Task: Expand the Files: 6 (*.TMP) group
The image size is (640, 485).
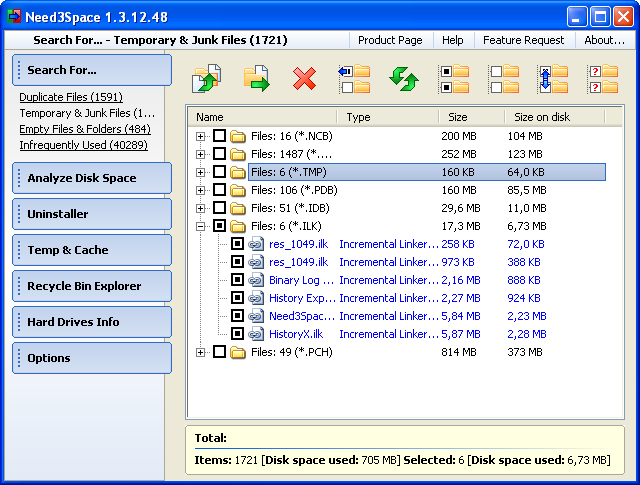Action: [x=200, y=172]
